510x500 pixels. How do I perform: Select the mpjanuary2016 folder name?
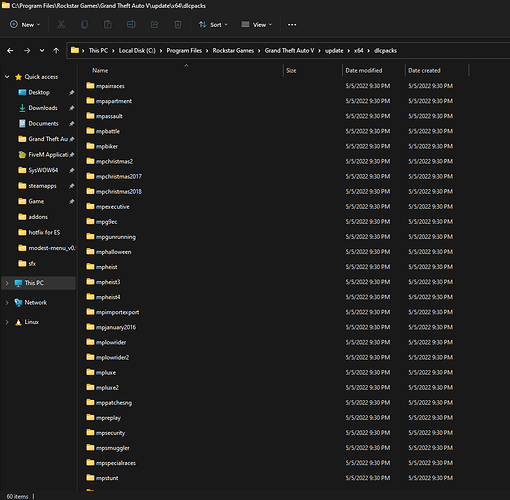pos(116,327)
